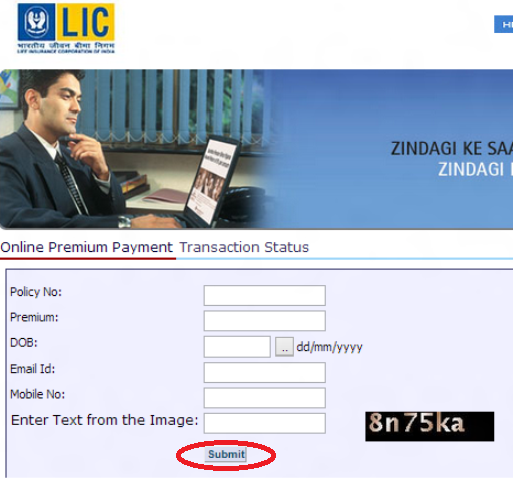Open the Transaction Status tab
513x480 pixels.
pyautogui.click(x=244, y=247)
